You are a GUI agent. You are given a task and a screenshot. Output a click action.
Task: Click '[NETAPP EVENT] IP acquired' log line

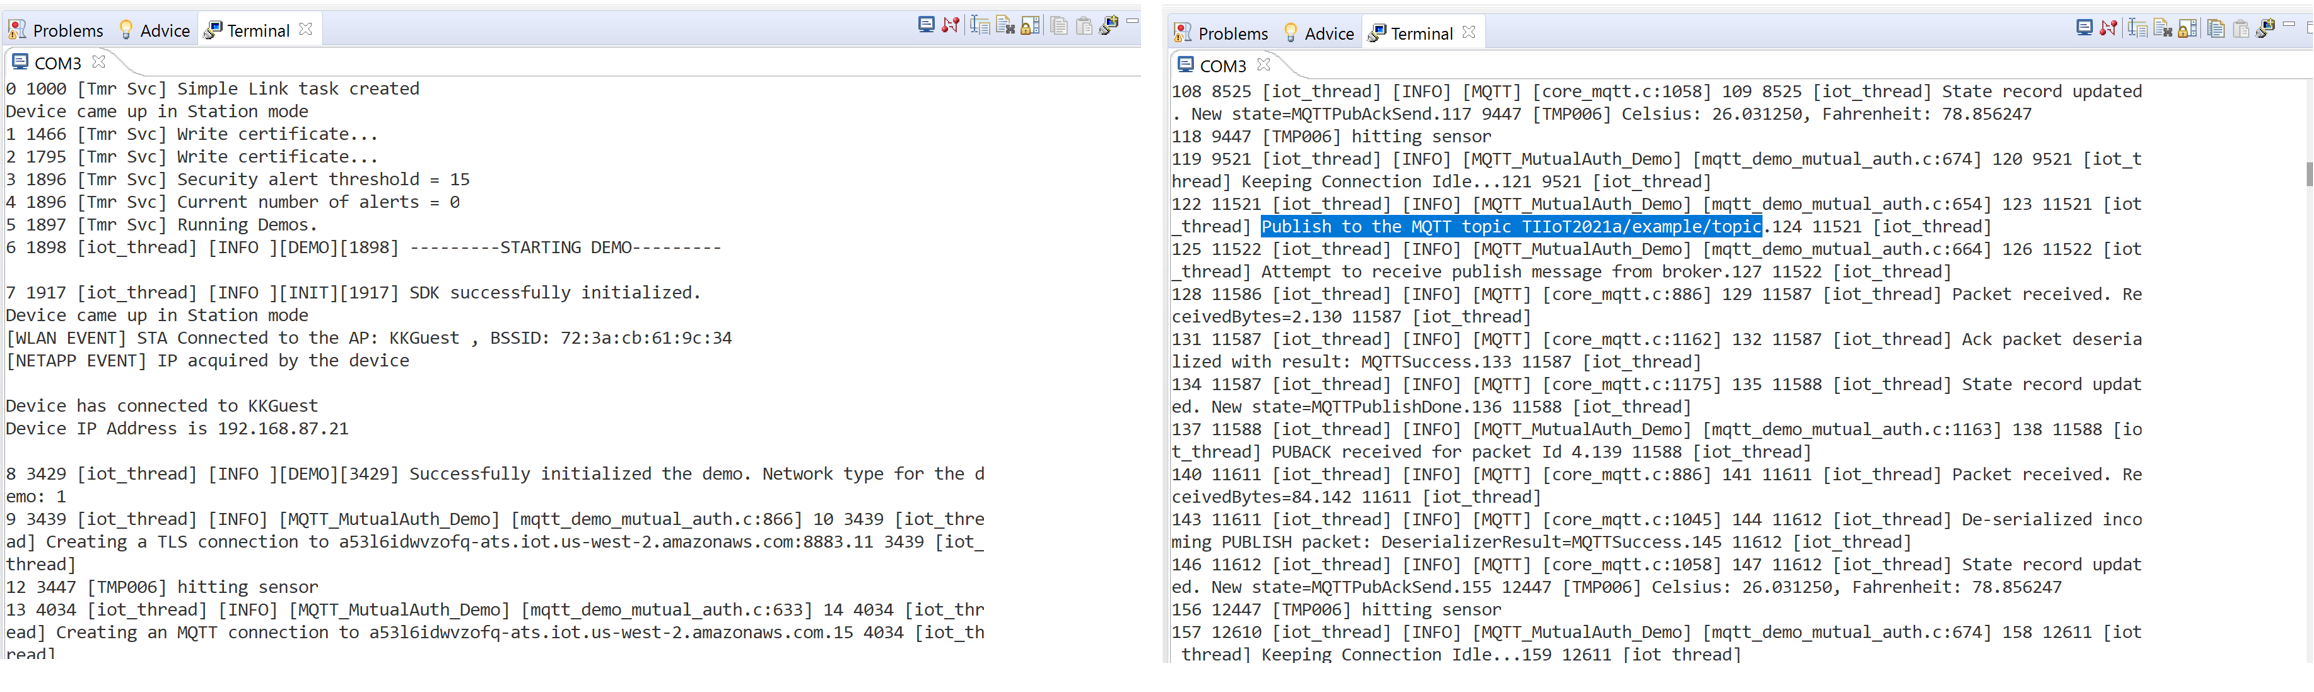click(208, 361)
